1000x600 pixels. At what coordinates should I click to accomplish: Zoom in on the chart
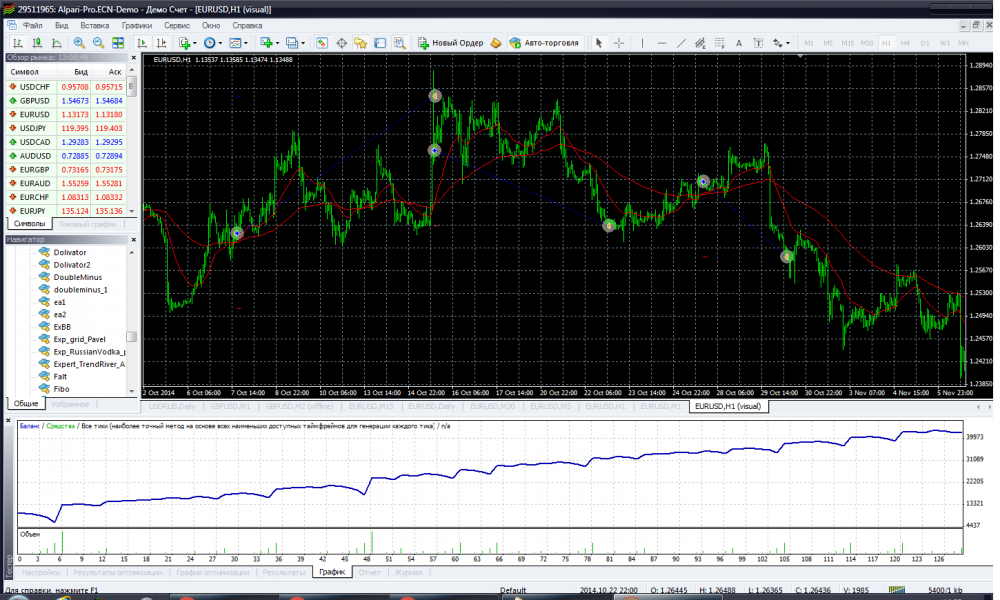pyautogui.click(x=79, y=43)
